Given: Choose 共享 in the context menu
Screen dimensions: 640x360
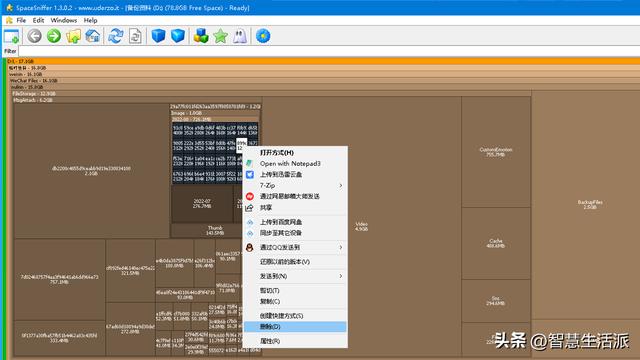Looking at the screenshot, I should tap(296, 208).
